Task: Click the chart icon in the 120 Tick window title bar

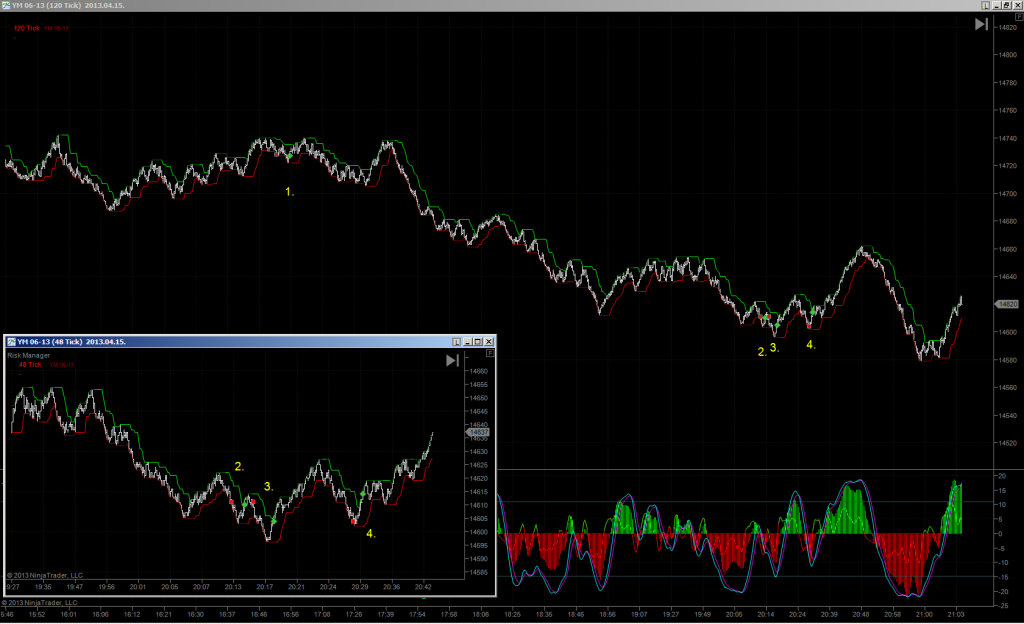Action: pos(6,5)
